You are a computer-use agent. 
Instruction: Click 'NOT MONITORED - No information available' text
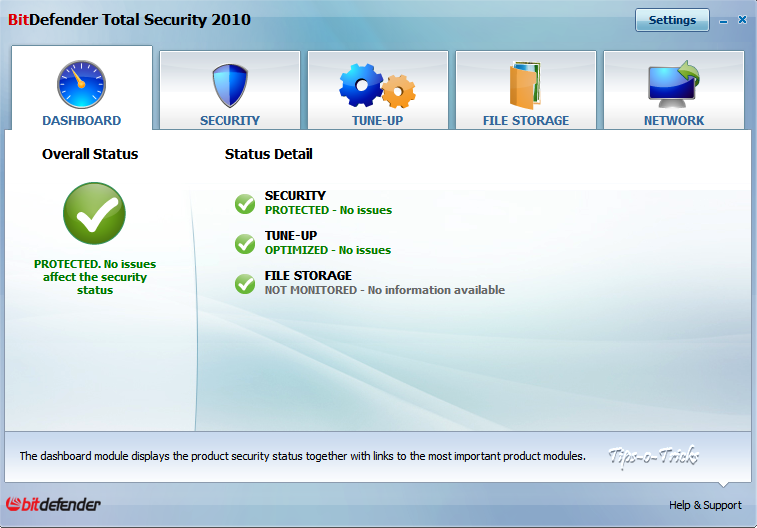point(385,290)
